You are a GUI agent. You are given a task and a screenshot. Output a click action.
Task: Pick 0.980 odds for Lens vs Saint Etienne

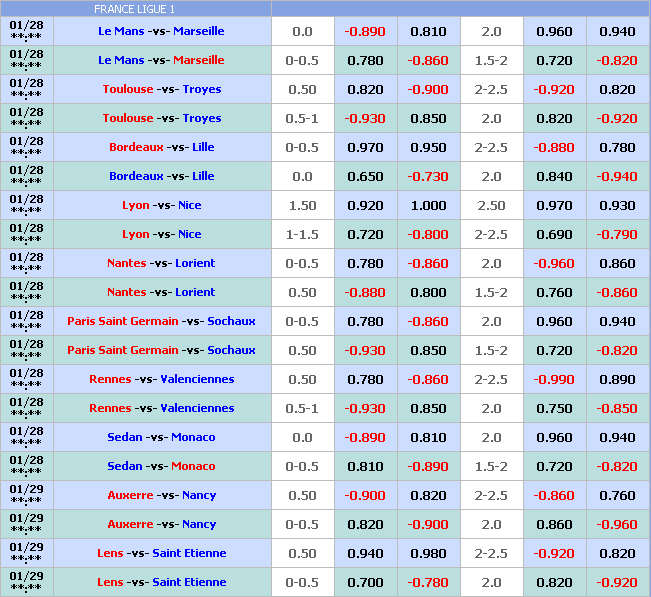click(428, 553)
